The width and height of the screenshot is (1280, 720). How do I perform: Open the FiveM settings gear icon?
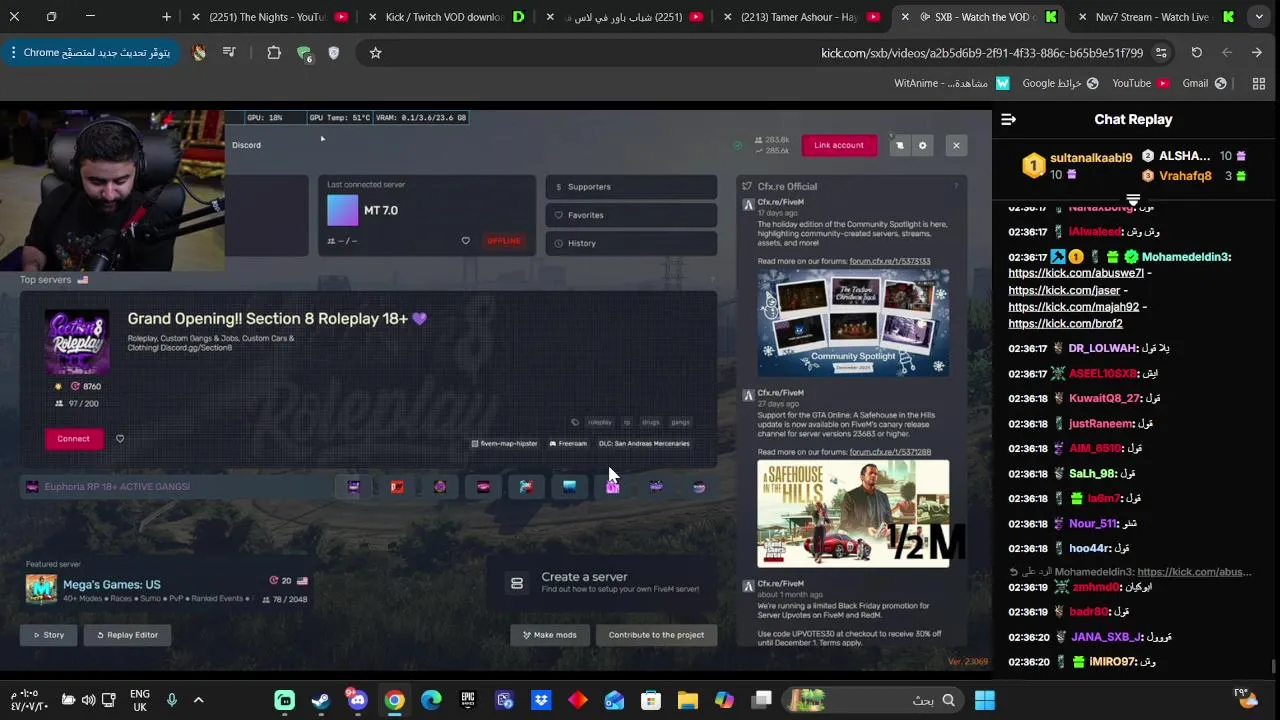922,146
